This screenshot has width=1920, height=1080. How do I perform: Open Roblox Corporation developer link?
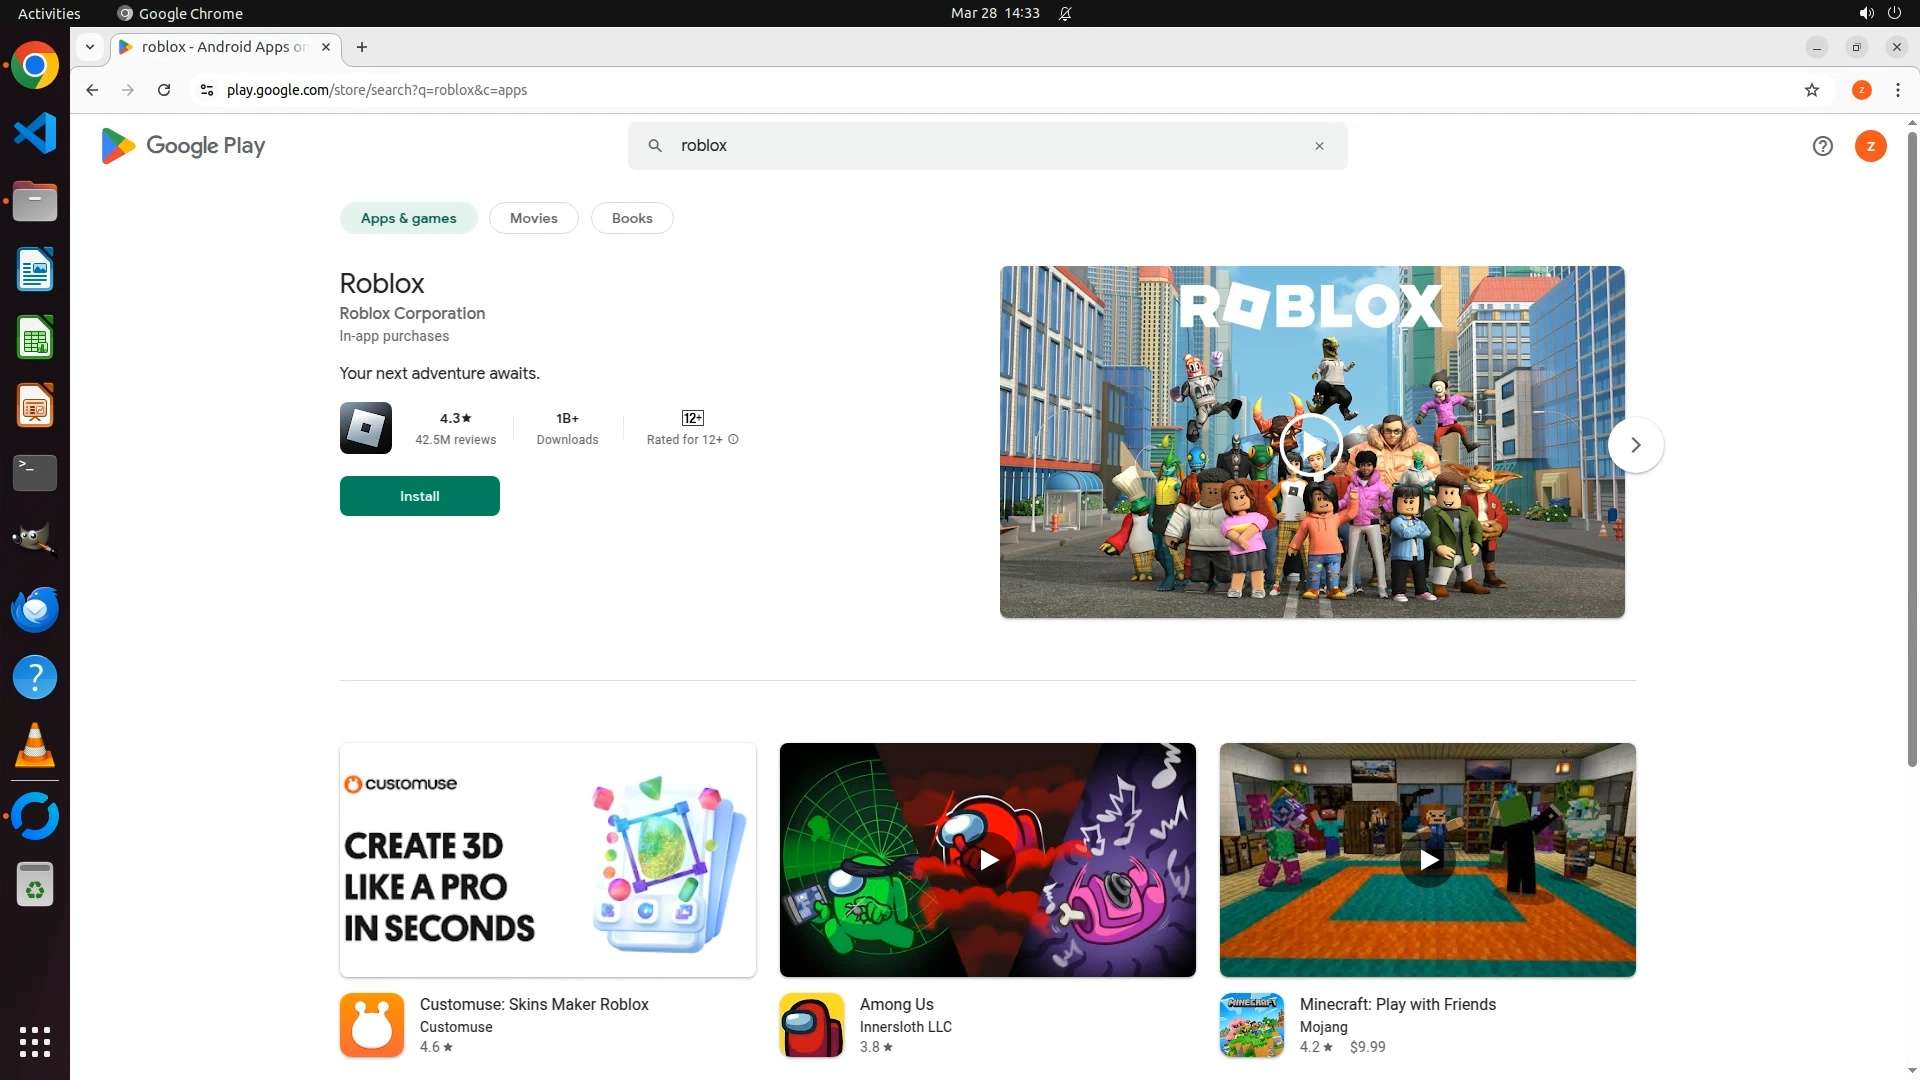point(412,313)
